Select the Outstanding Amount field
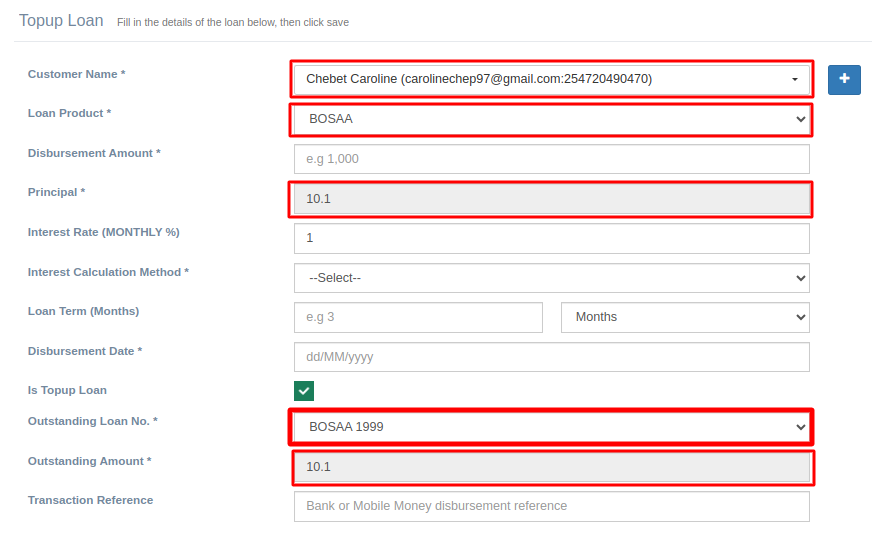Viewport: 872px width, 542px height. pos(551,467)
